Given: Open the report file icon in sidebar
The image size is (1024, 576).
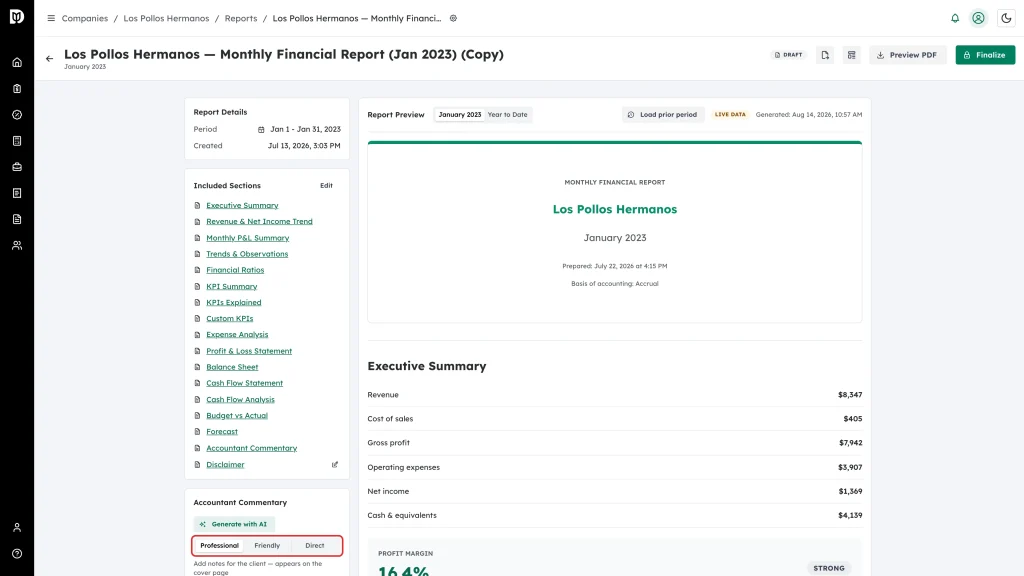Looking at the screenshot, I should (x=17, y=219).
